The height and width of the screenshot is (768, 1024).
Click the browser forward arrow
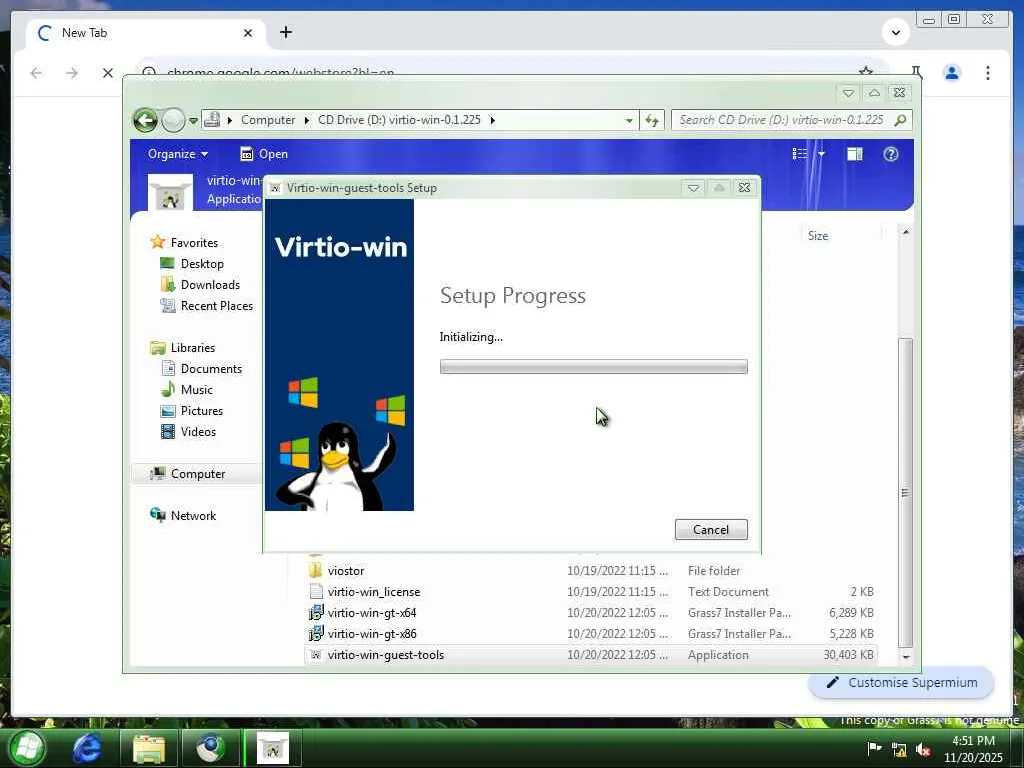coord(72,73)
